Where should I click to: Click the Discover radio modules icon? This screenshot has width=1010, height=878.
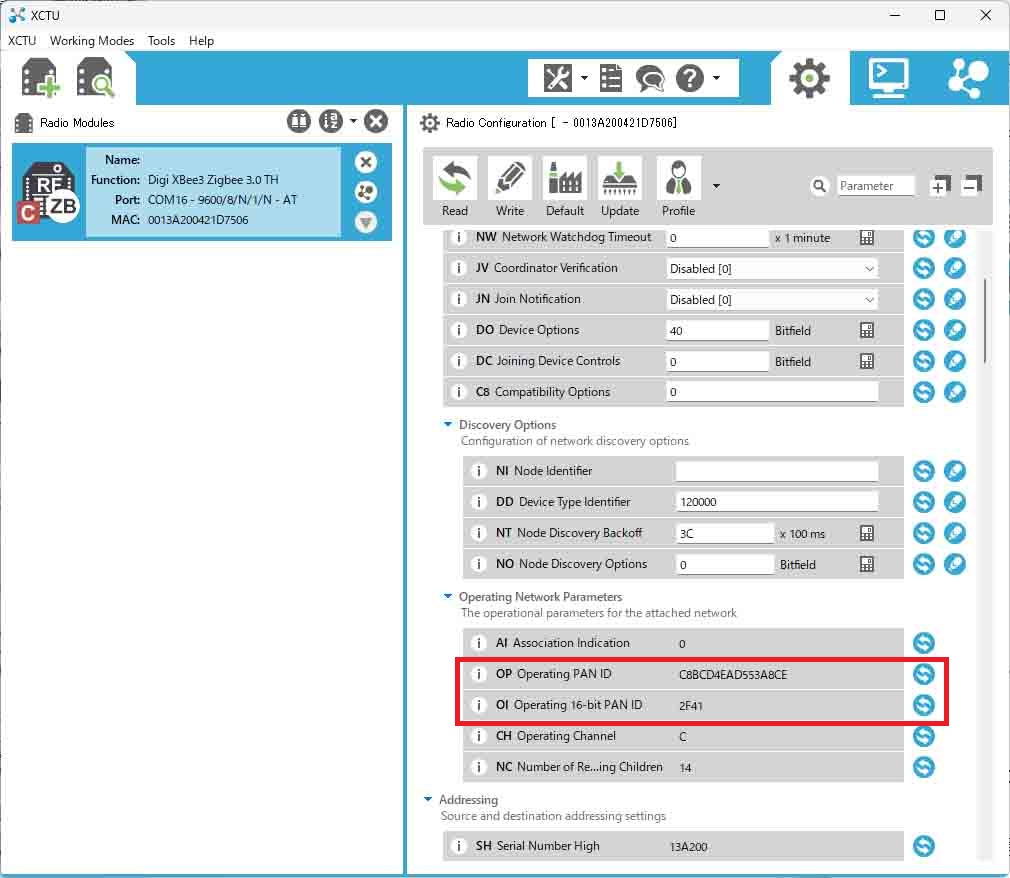pos(96,78)
